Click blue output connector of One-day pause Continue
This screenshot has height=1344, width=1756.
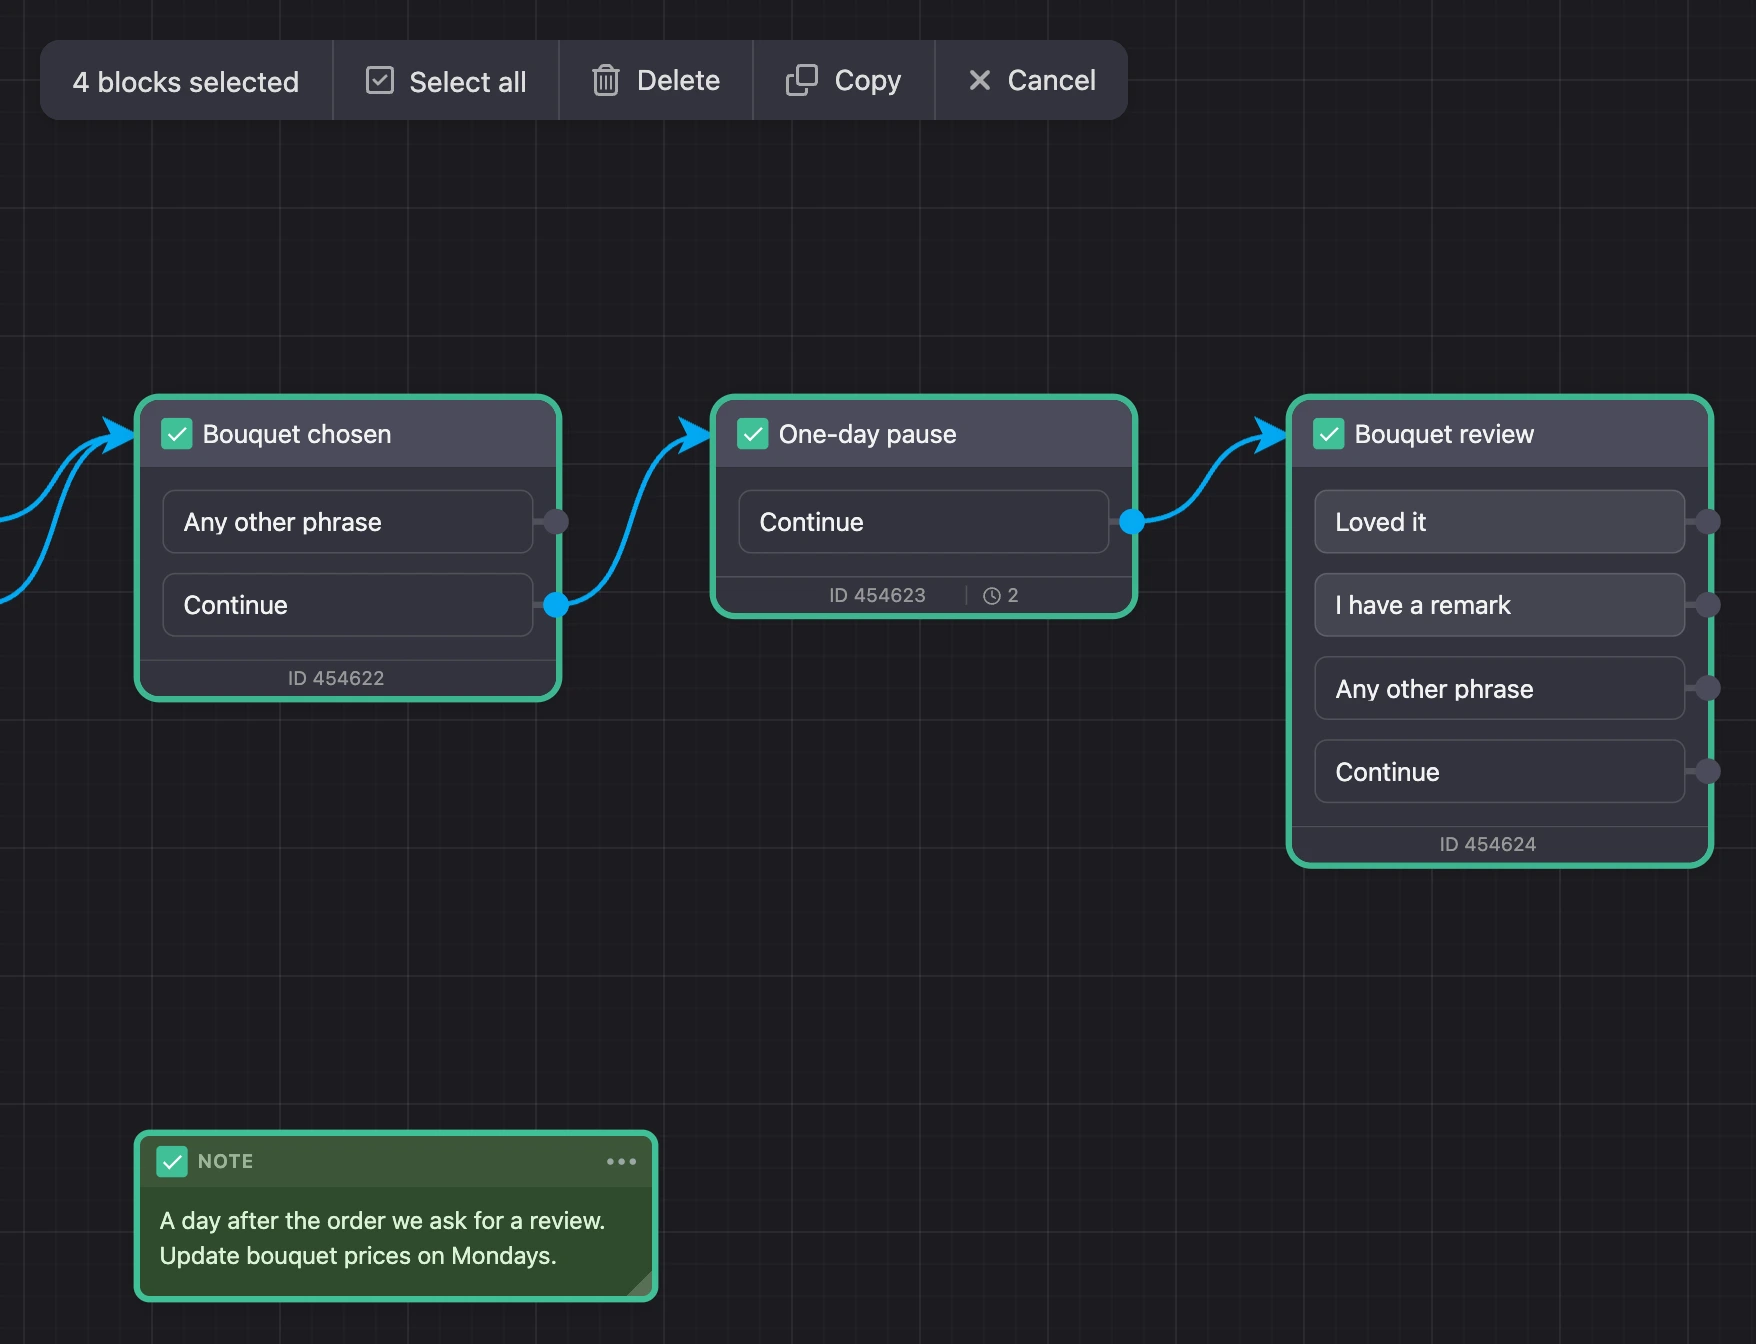(1132, 521)
